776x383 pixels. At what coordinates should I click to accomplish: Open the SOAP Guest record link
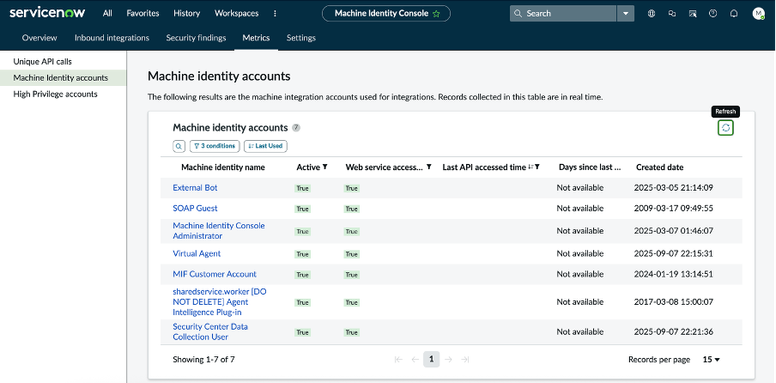click(195, 208)
